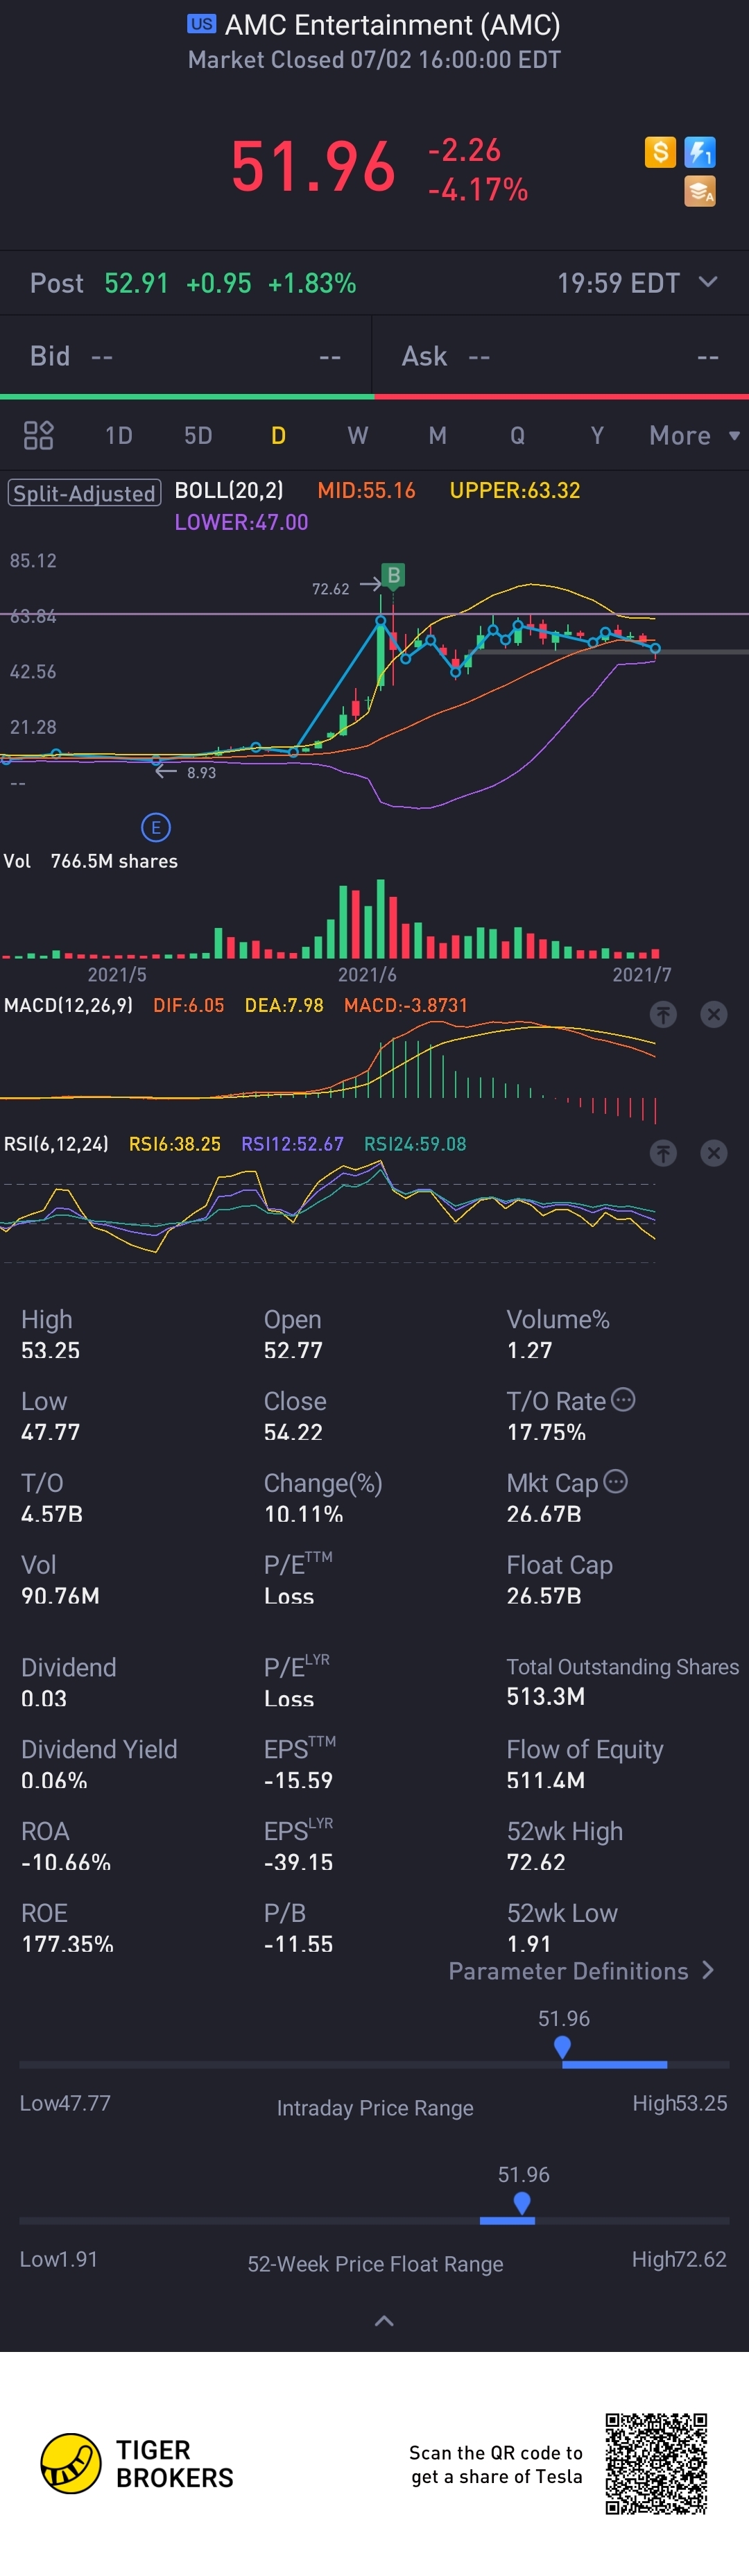Tap the Mkt Cap value 26.67B
This screenshot has height=2576, width=749.
[544, 1514]
